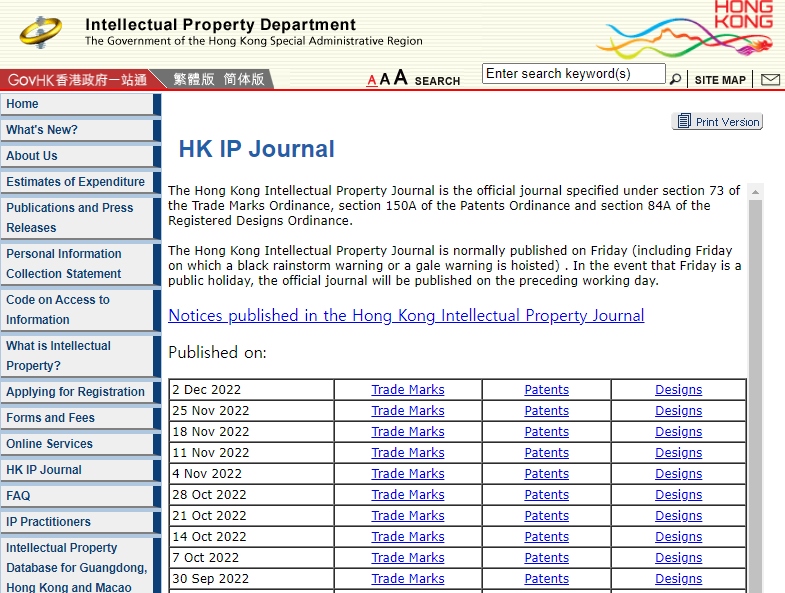Open Notices published in the Journal link
The height and width of the screenshot is (593, 785).
tap(406, 316)
